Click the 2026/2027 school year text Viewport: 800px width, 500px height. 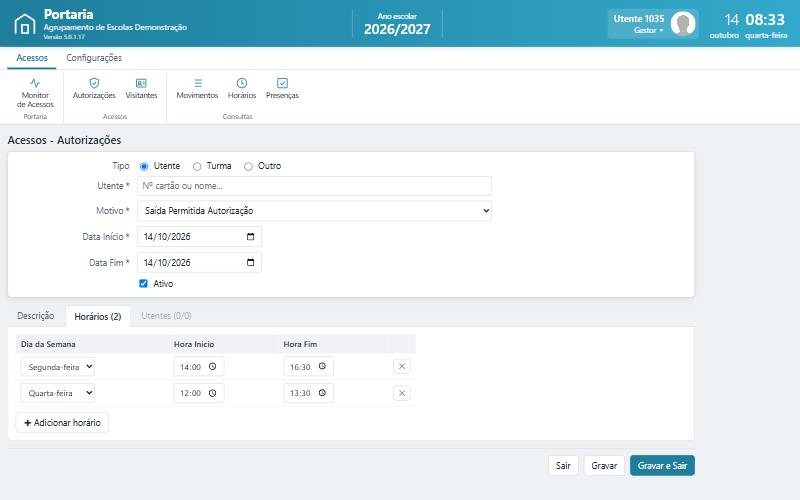397,29
